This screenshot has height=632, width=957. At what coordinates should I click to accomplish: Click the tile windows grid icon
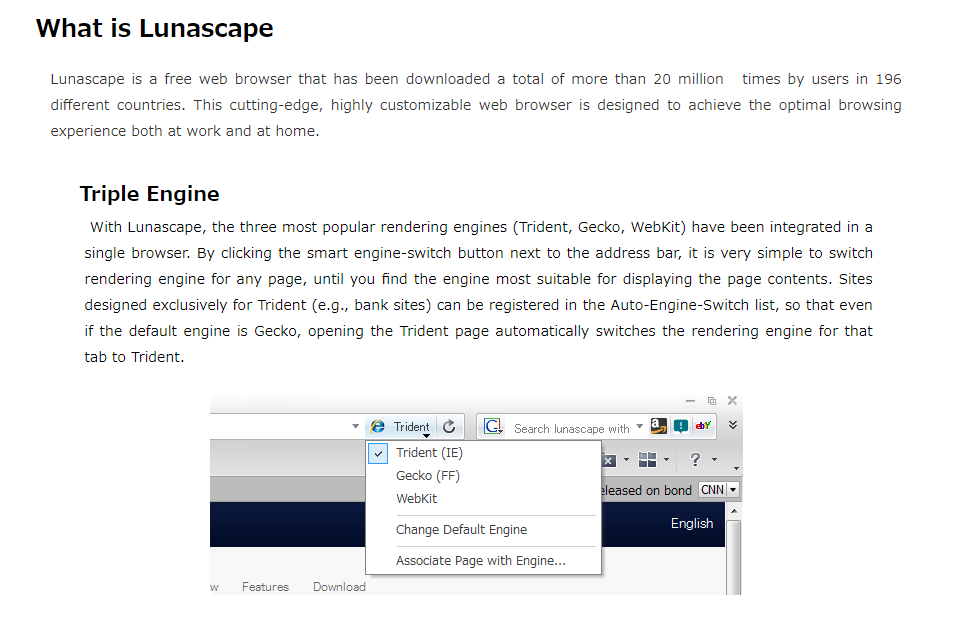tap(648, 459)
